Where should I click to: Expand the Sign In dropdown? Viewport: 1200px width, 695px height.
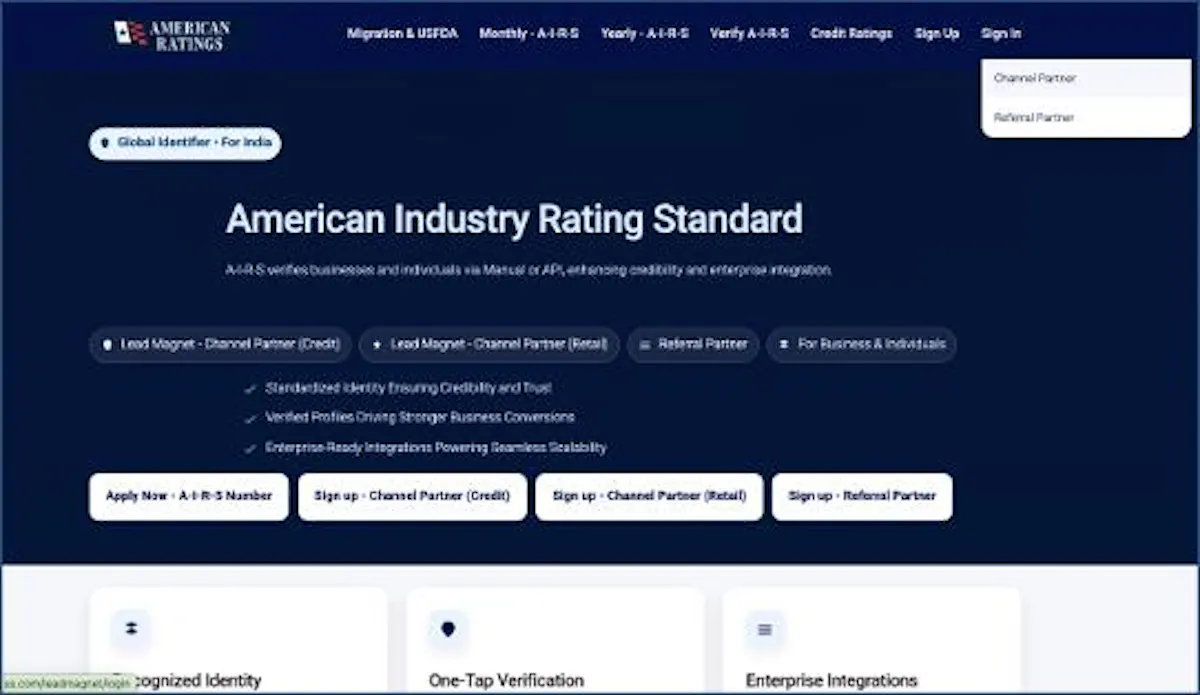1001,34
